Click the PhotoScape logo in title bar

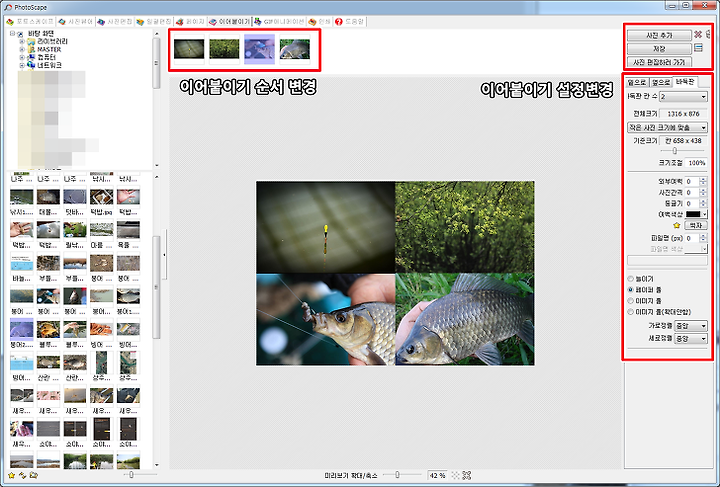pyautogui.click(x=8, y=7)
